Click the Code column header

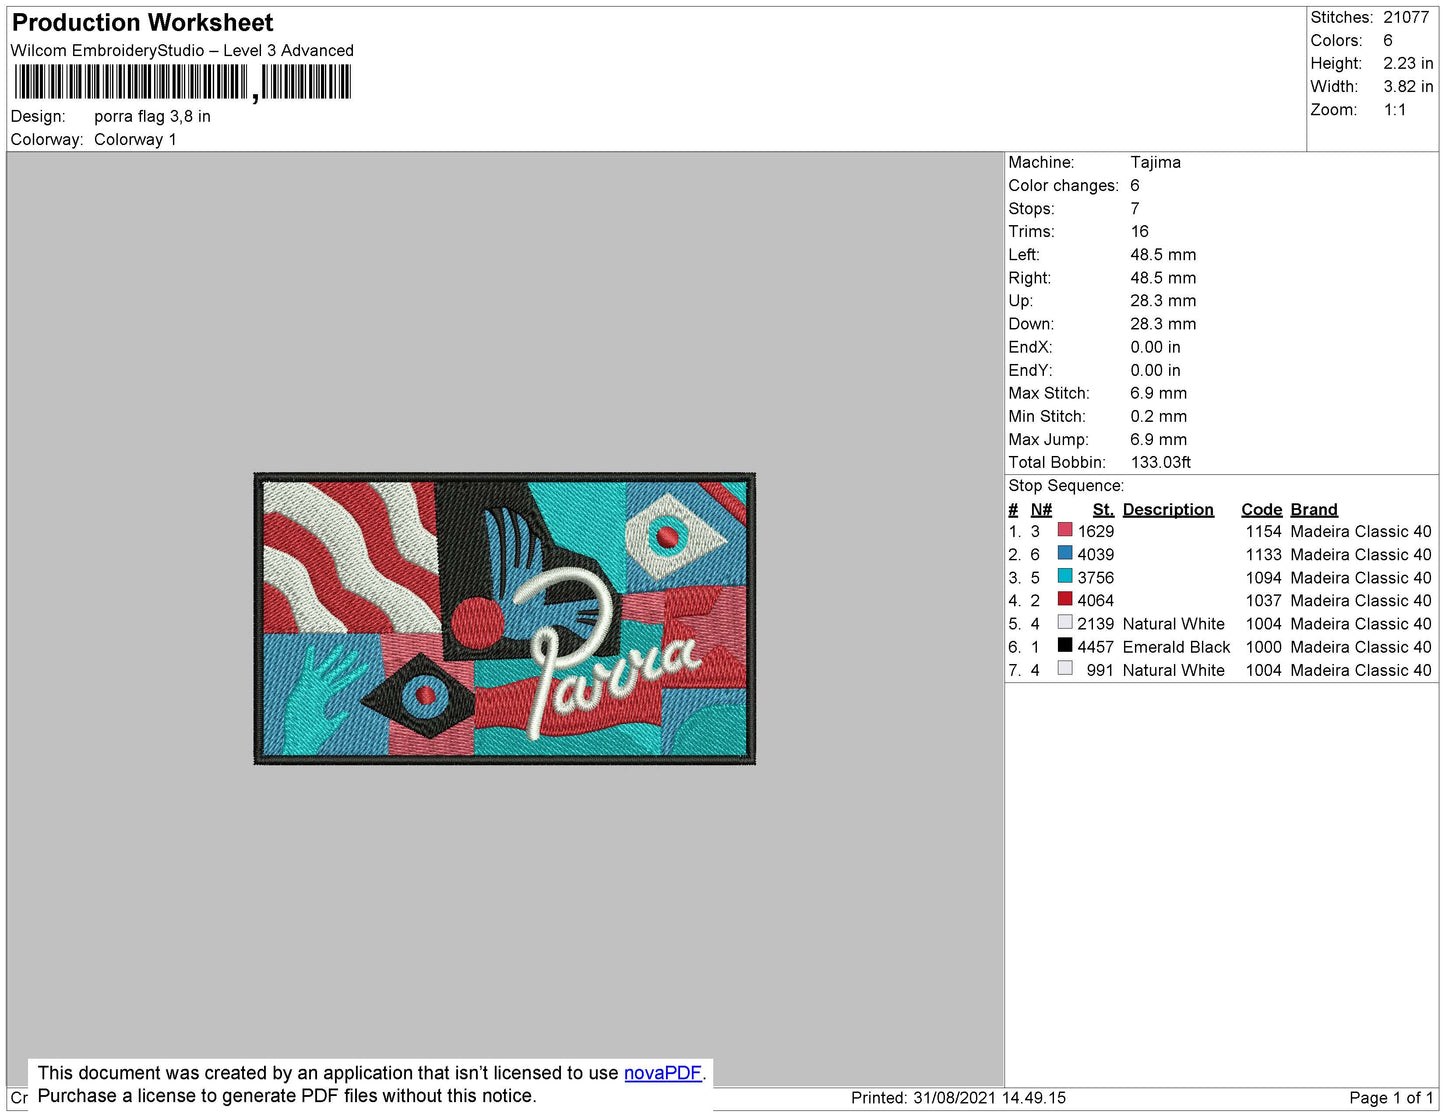coord(1261,509)
